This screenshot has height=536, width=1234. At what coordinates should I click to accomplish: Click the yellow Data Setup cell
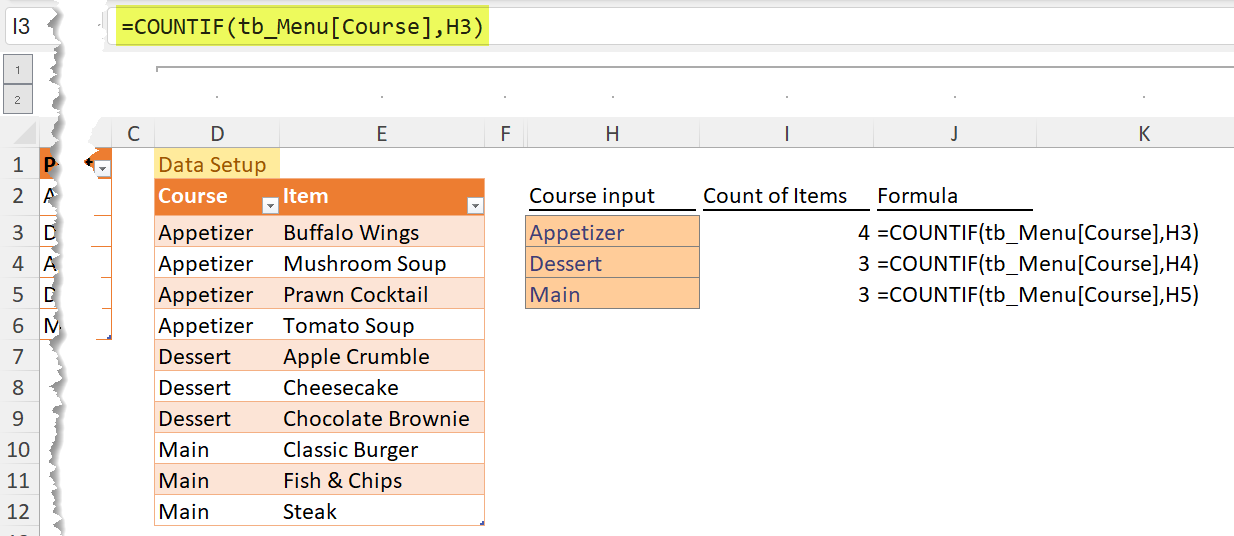pos(217,165)
